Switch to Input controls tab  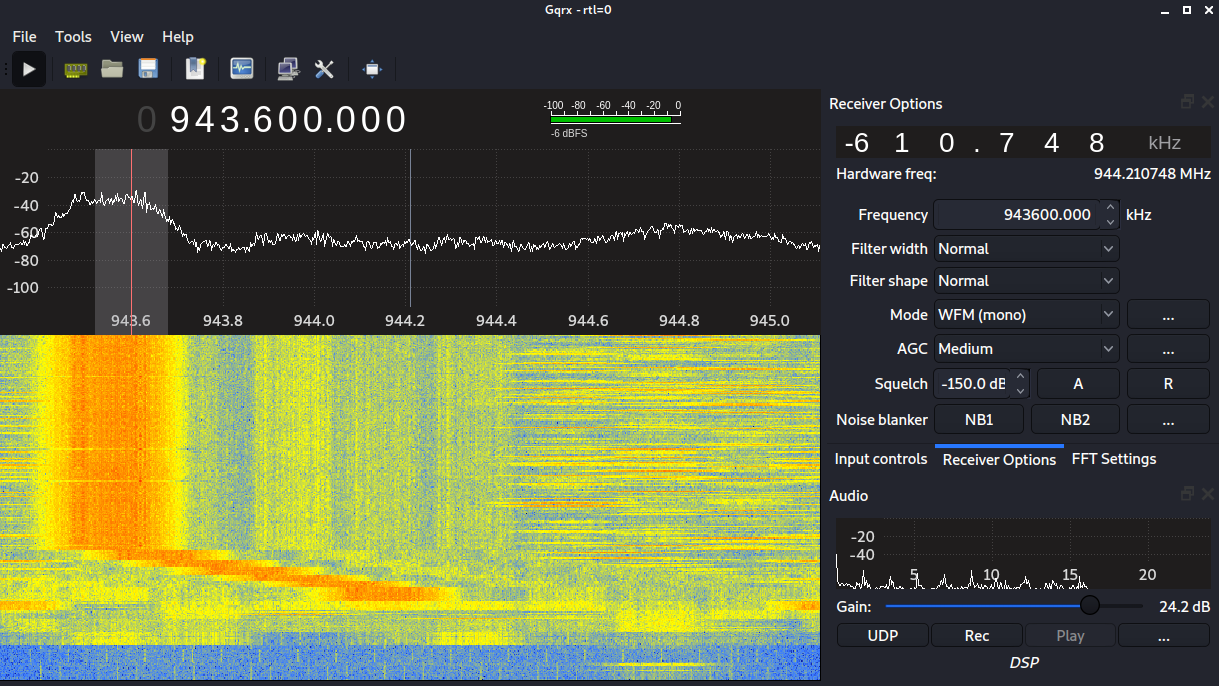tap(881, 459)
